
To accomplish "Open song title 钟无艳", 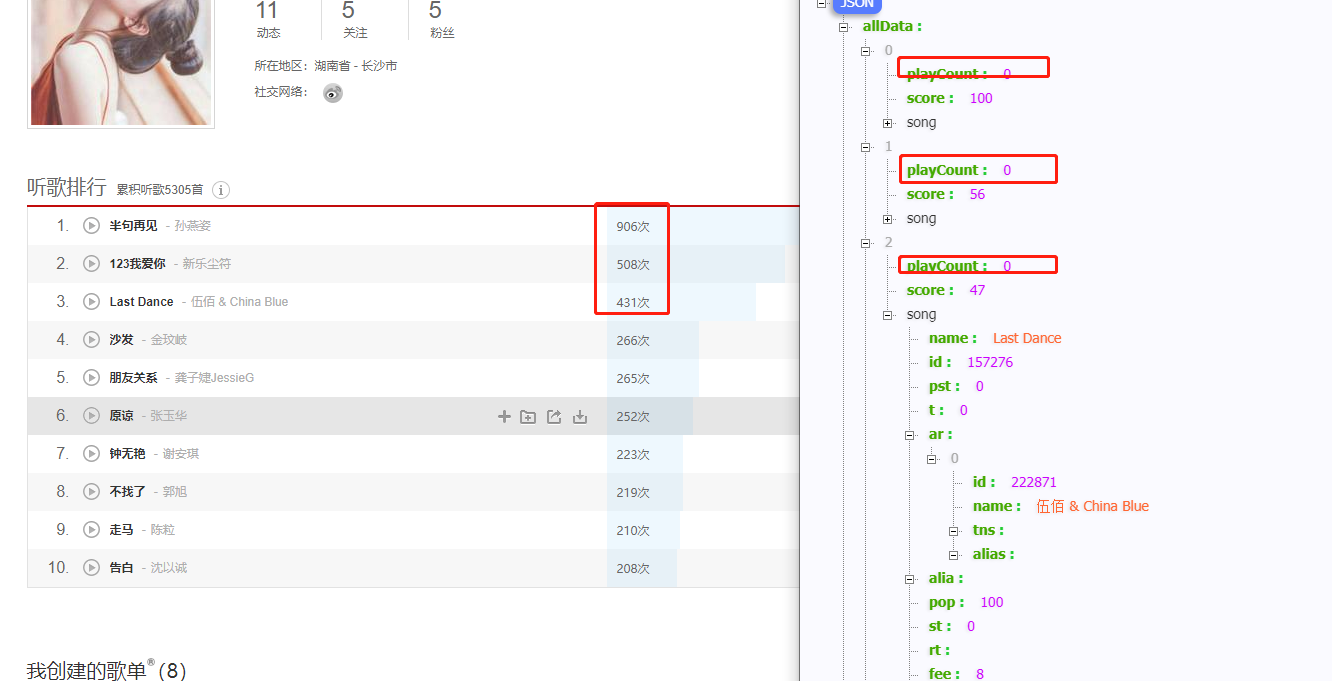I will point(128,454).
